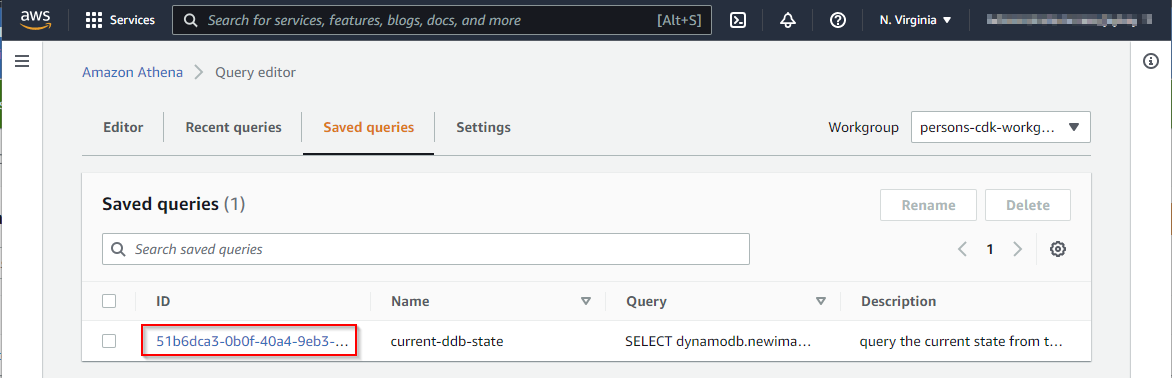Open AWS CloudShell icon

(738, 20)
